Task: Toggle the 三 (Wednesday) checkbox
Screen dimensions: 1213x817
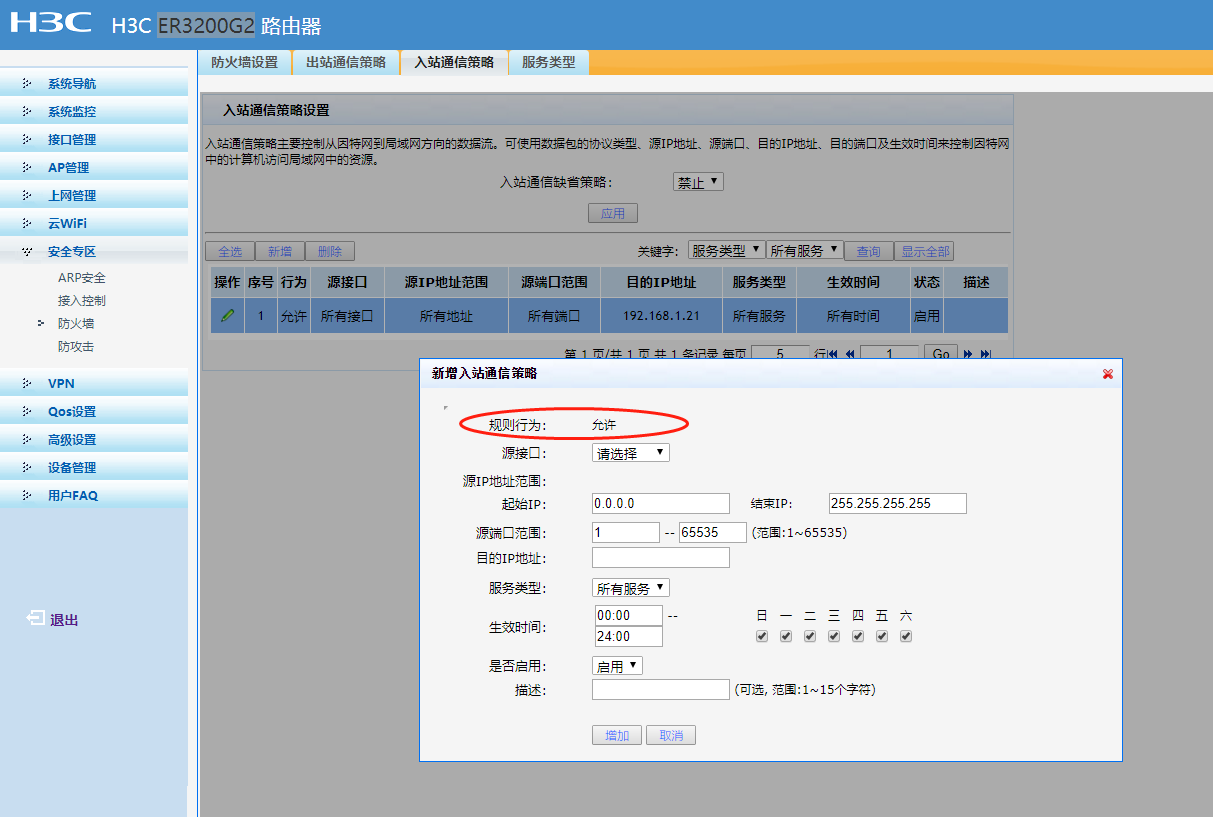Action: pyautogui.click(x=834, y=636)
